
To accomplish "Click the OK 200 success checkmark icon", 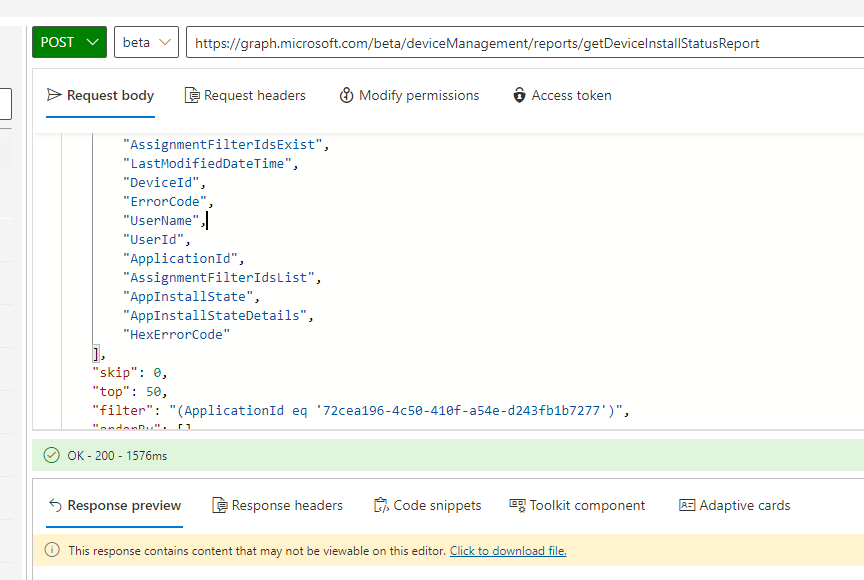I will [52, 456].
